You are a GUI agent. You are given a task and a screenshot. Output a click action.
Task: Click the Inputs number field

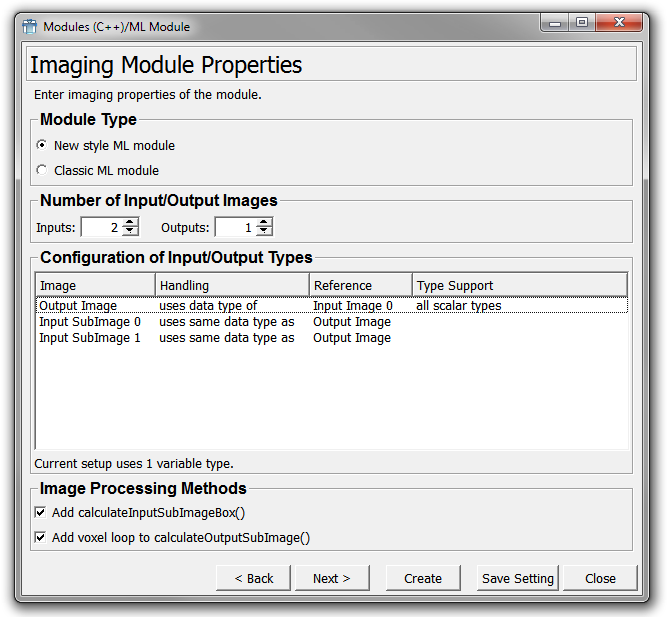[101, 228]
